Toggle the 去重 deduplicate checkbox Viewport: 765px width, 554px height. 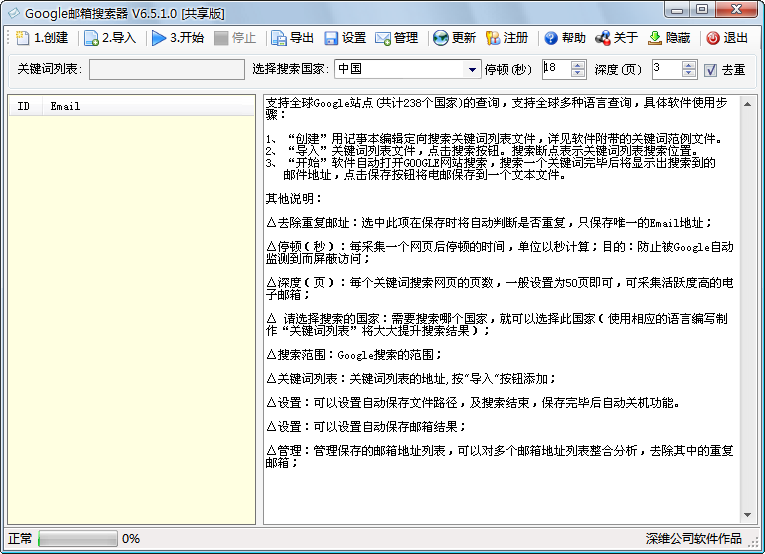711,70
